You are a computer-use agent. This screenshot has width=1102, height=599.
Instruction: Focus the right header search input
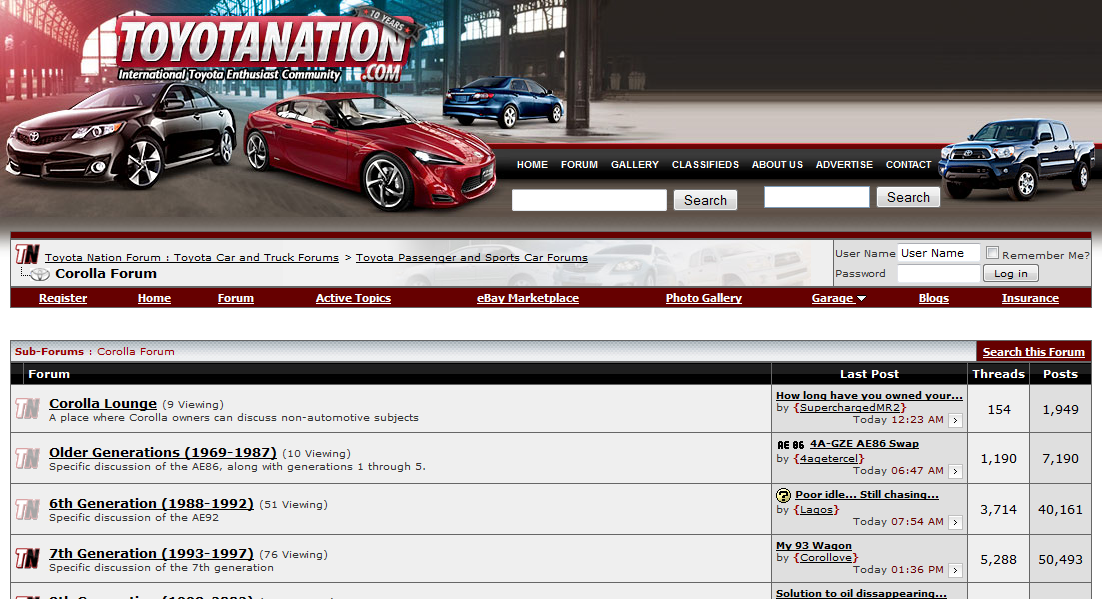(817, 198)
